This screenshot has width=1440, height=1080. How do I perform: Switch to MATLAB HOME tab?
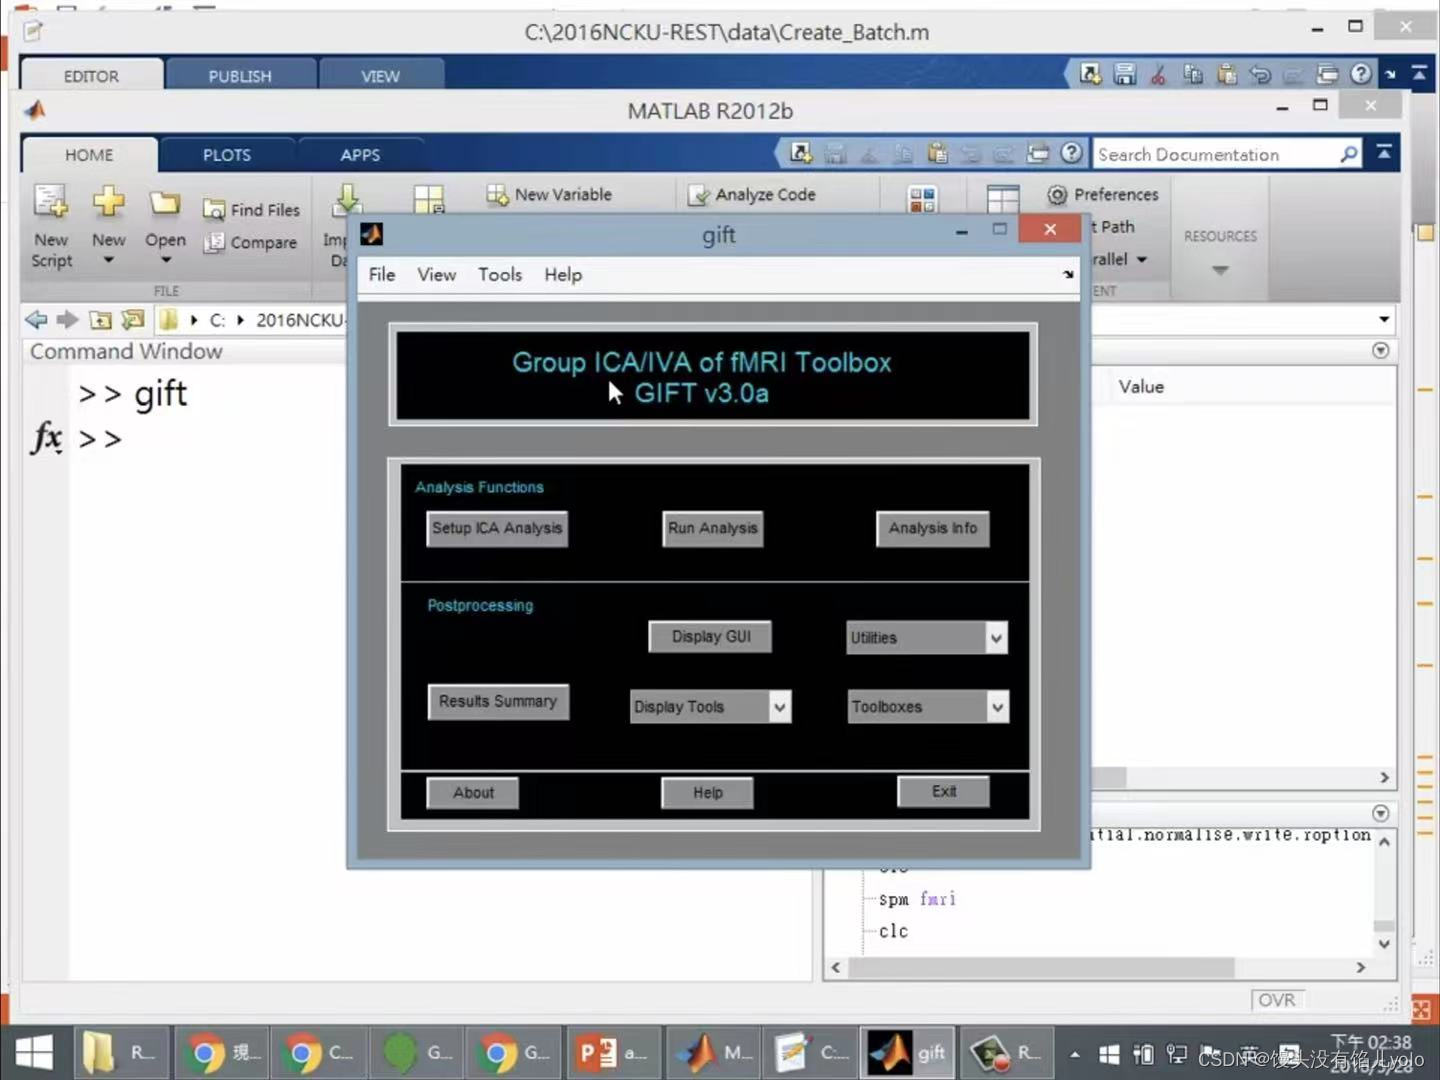coord(89,155)
